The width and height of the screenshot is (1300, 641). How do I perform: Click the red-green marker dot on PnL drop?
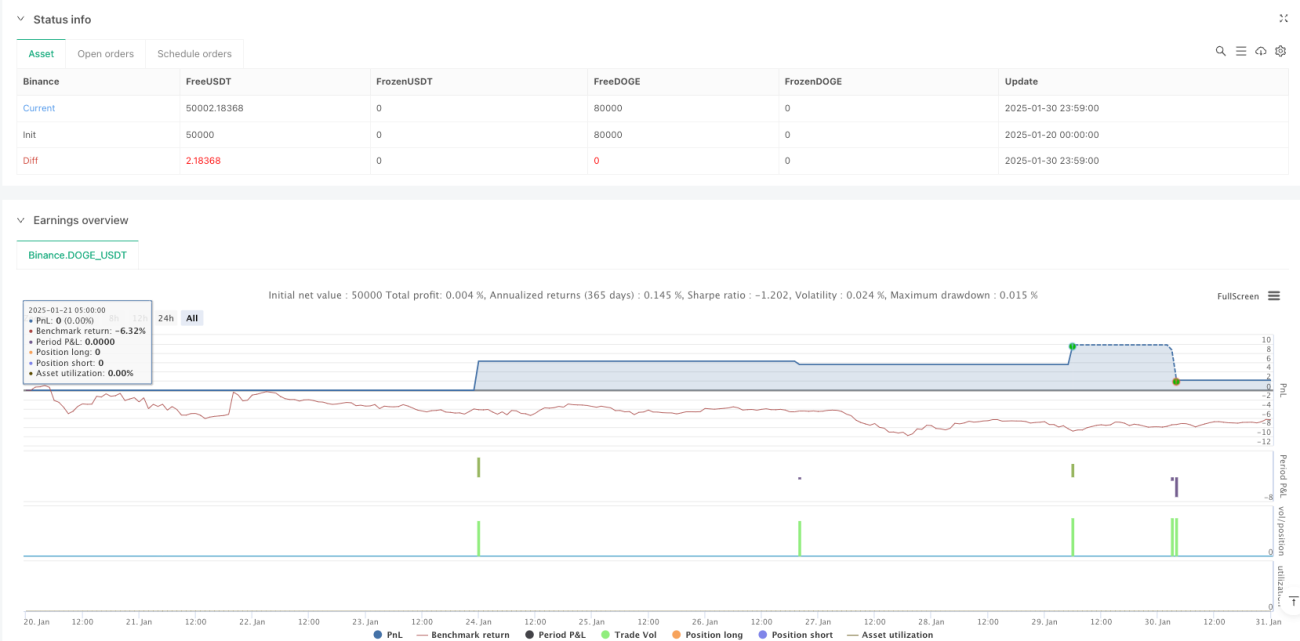pyautogui.click(x=1176, y=381)
